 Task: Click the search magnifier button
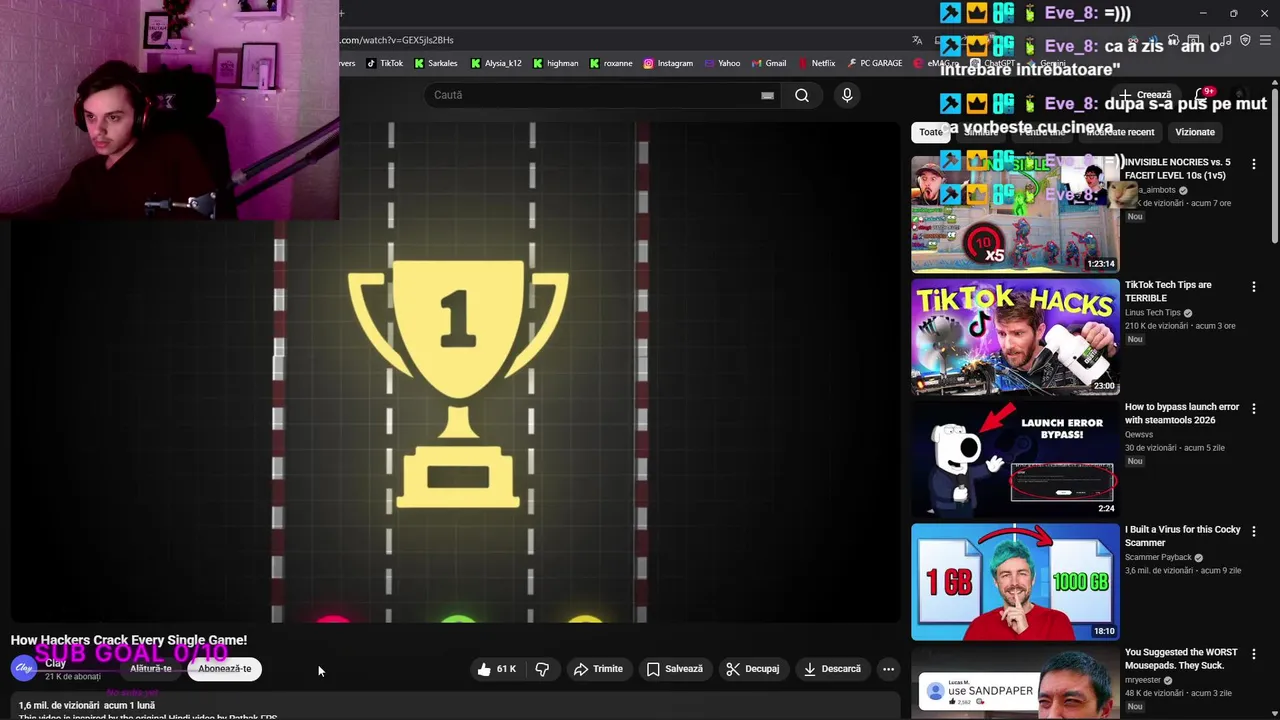(x=802, y=95)
